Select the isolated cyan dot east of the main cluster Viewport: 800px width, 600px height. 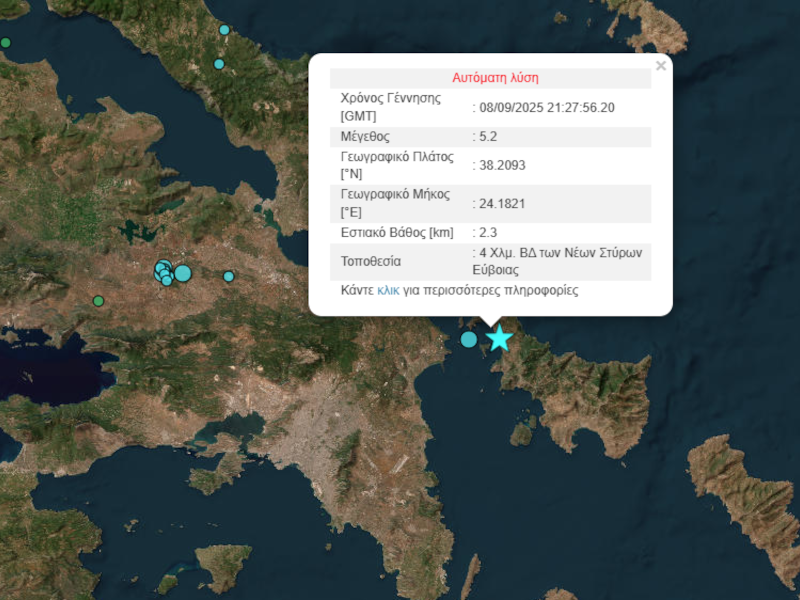point(229,276)
